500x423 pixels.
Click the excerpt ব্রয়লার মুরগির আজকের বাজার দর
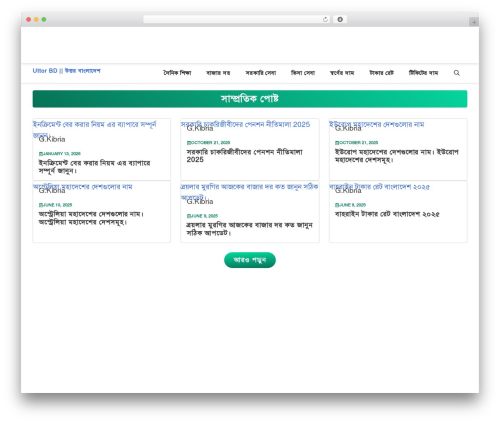pos(249,229)
